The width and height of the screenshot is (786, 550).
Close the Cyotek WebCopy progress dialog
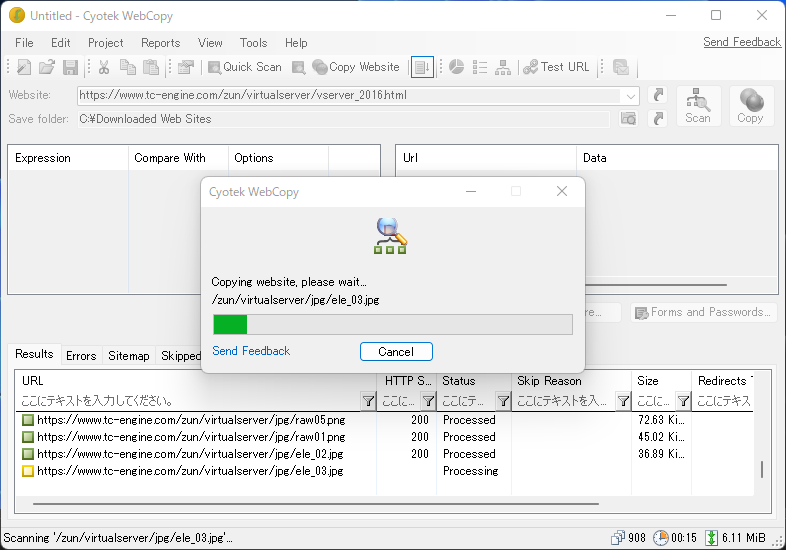pos(562,191)
